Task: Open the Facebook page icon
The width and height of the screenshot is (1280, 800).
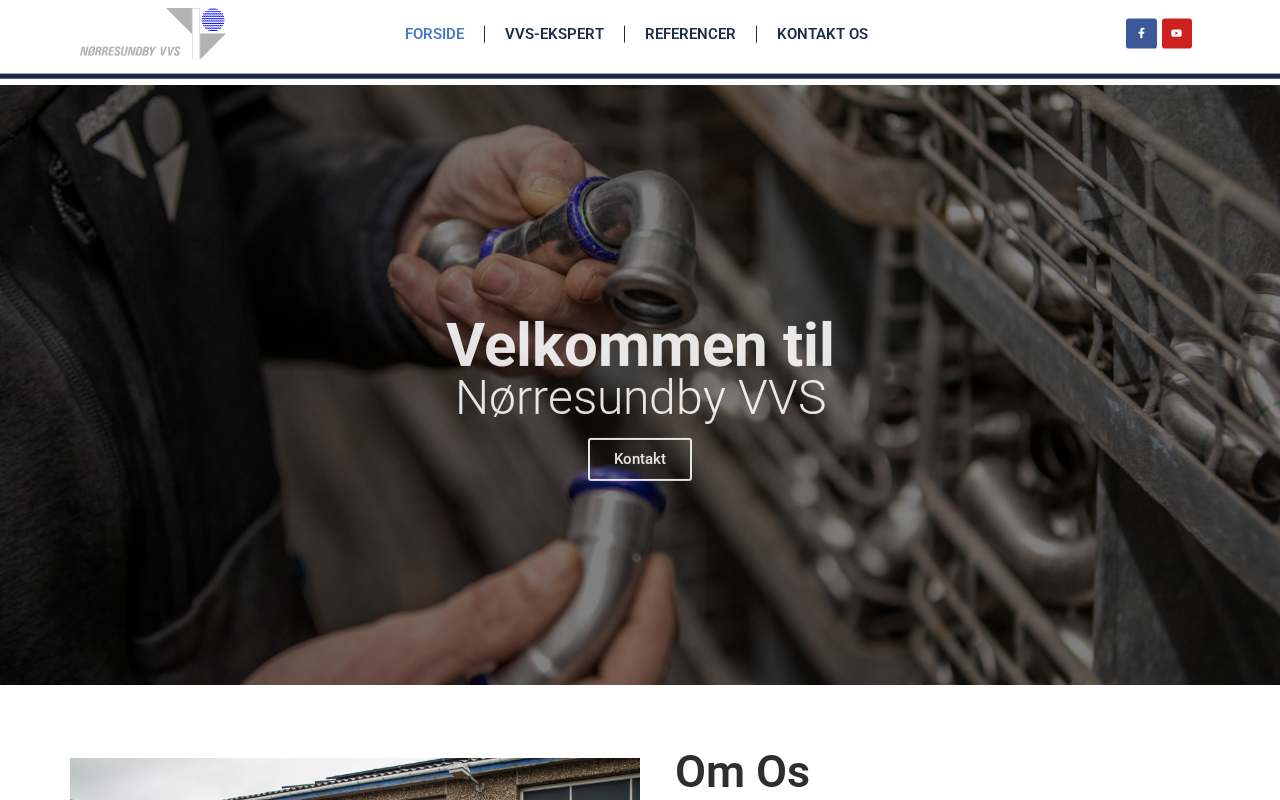Action: [x=1141, y=33]
